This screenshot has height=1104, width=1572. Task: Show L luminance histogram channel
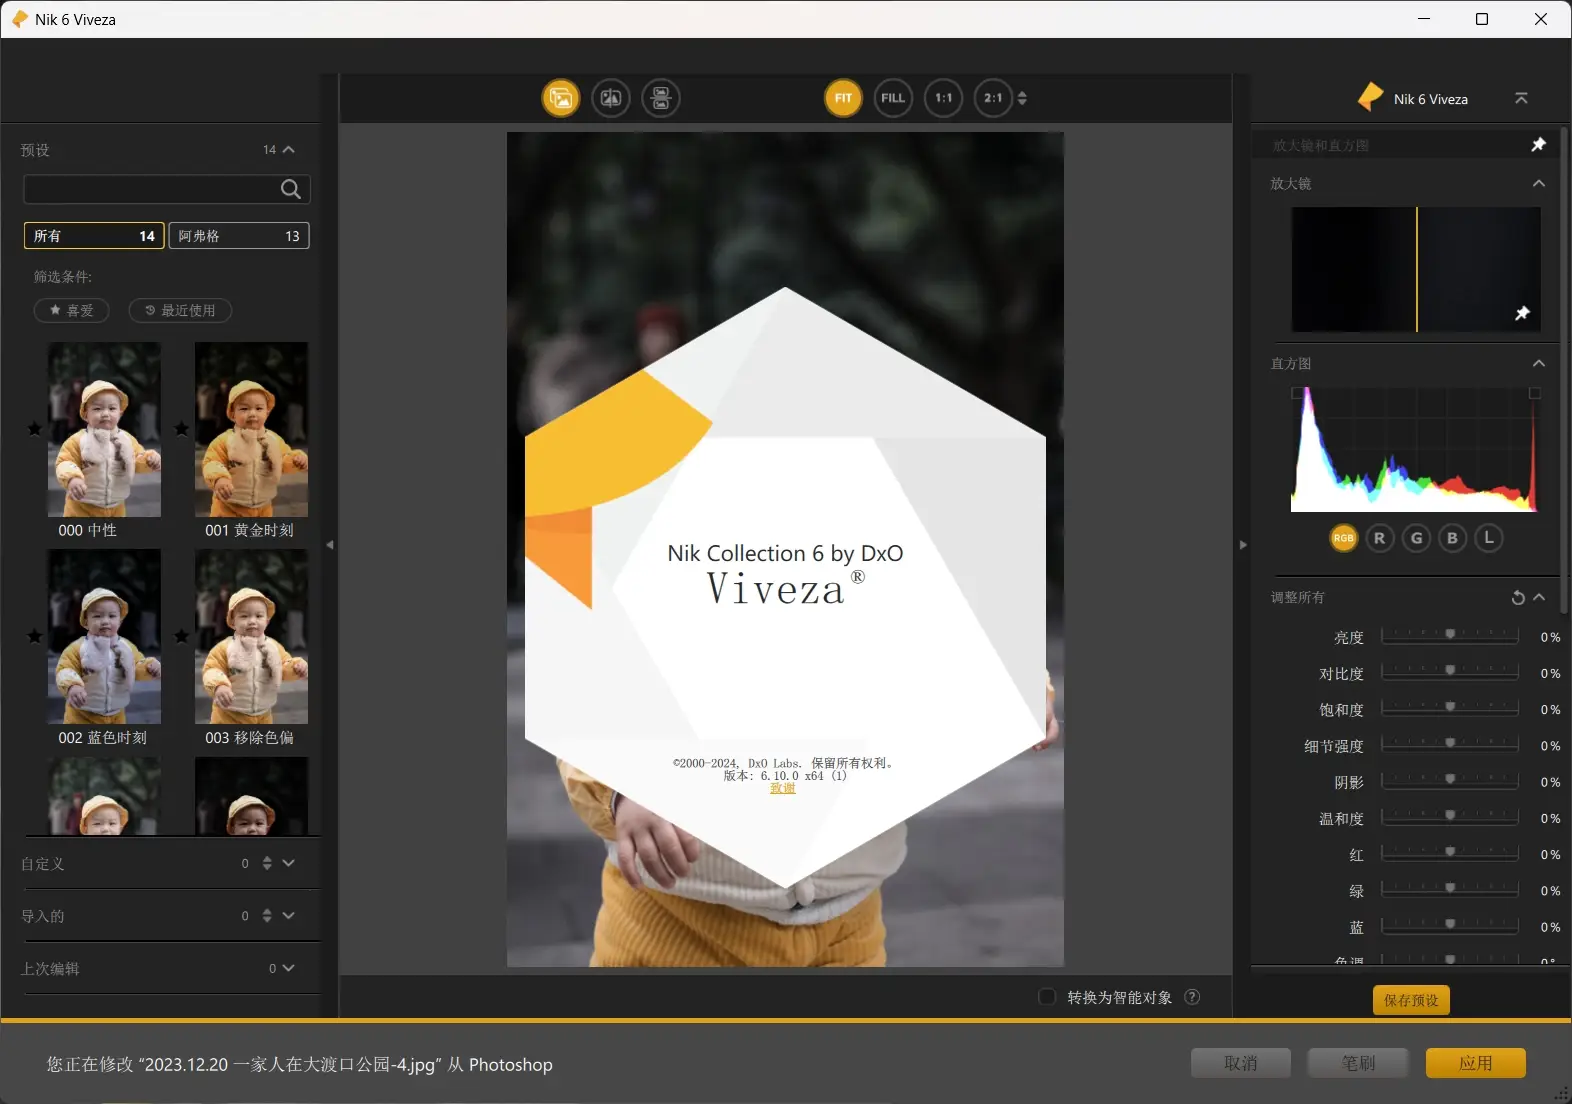point(1489,538)
